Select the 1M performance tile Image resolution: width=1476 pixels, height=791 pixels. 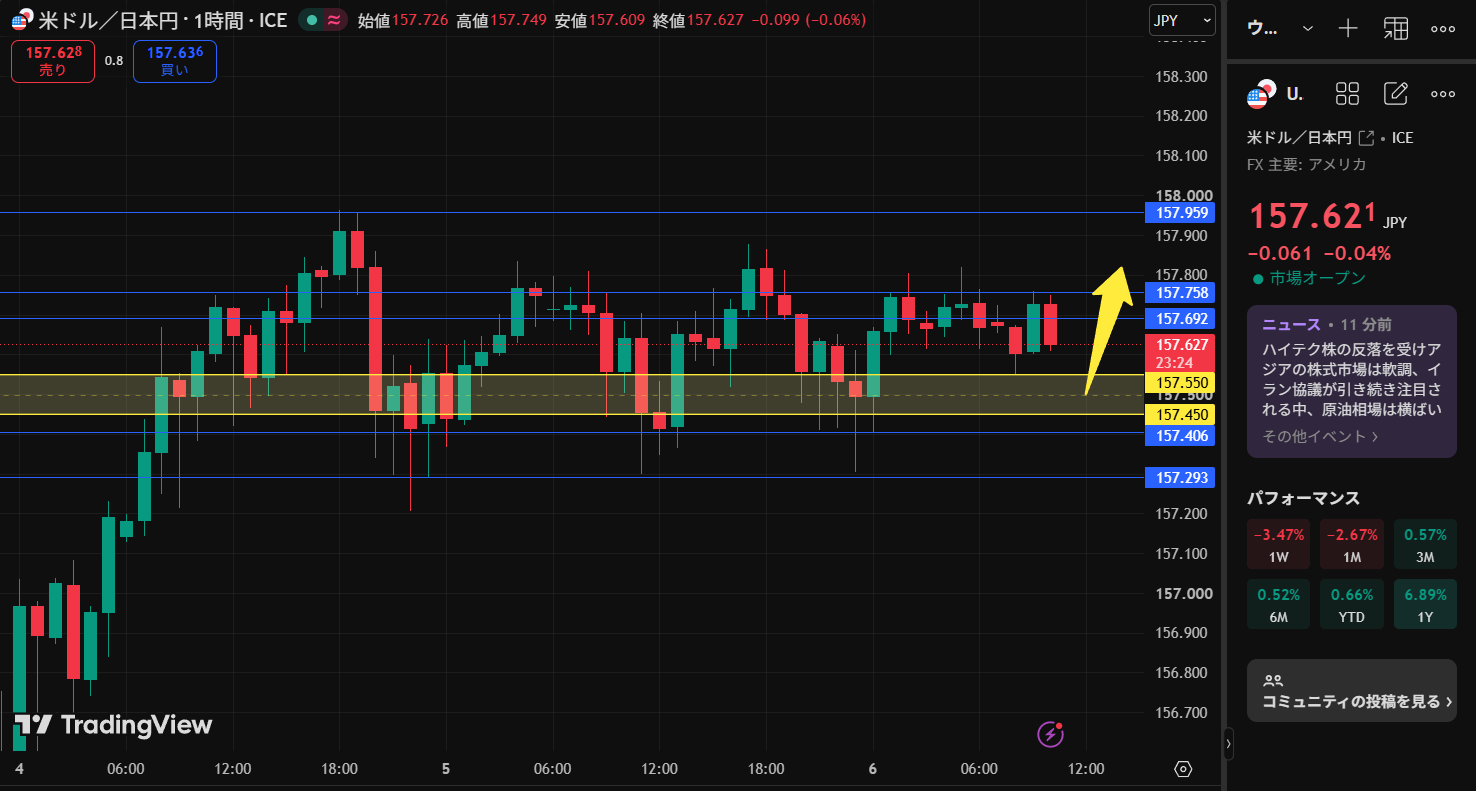(1352, 545)
